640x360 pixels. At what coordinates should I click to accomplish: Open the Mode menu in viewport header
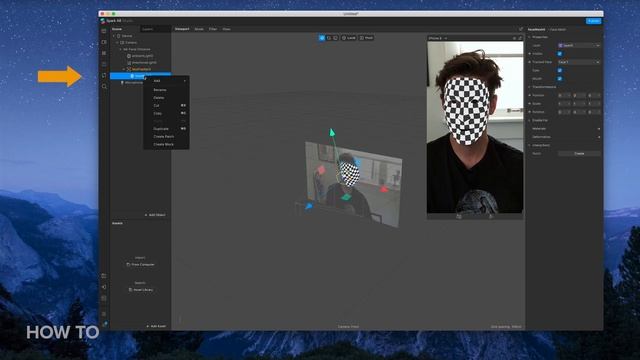[199, 29]
